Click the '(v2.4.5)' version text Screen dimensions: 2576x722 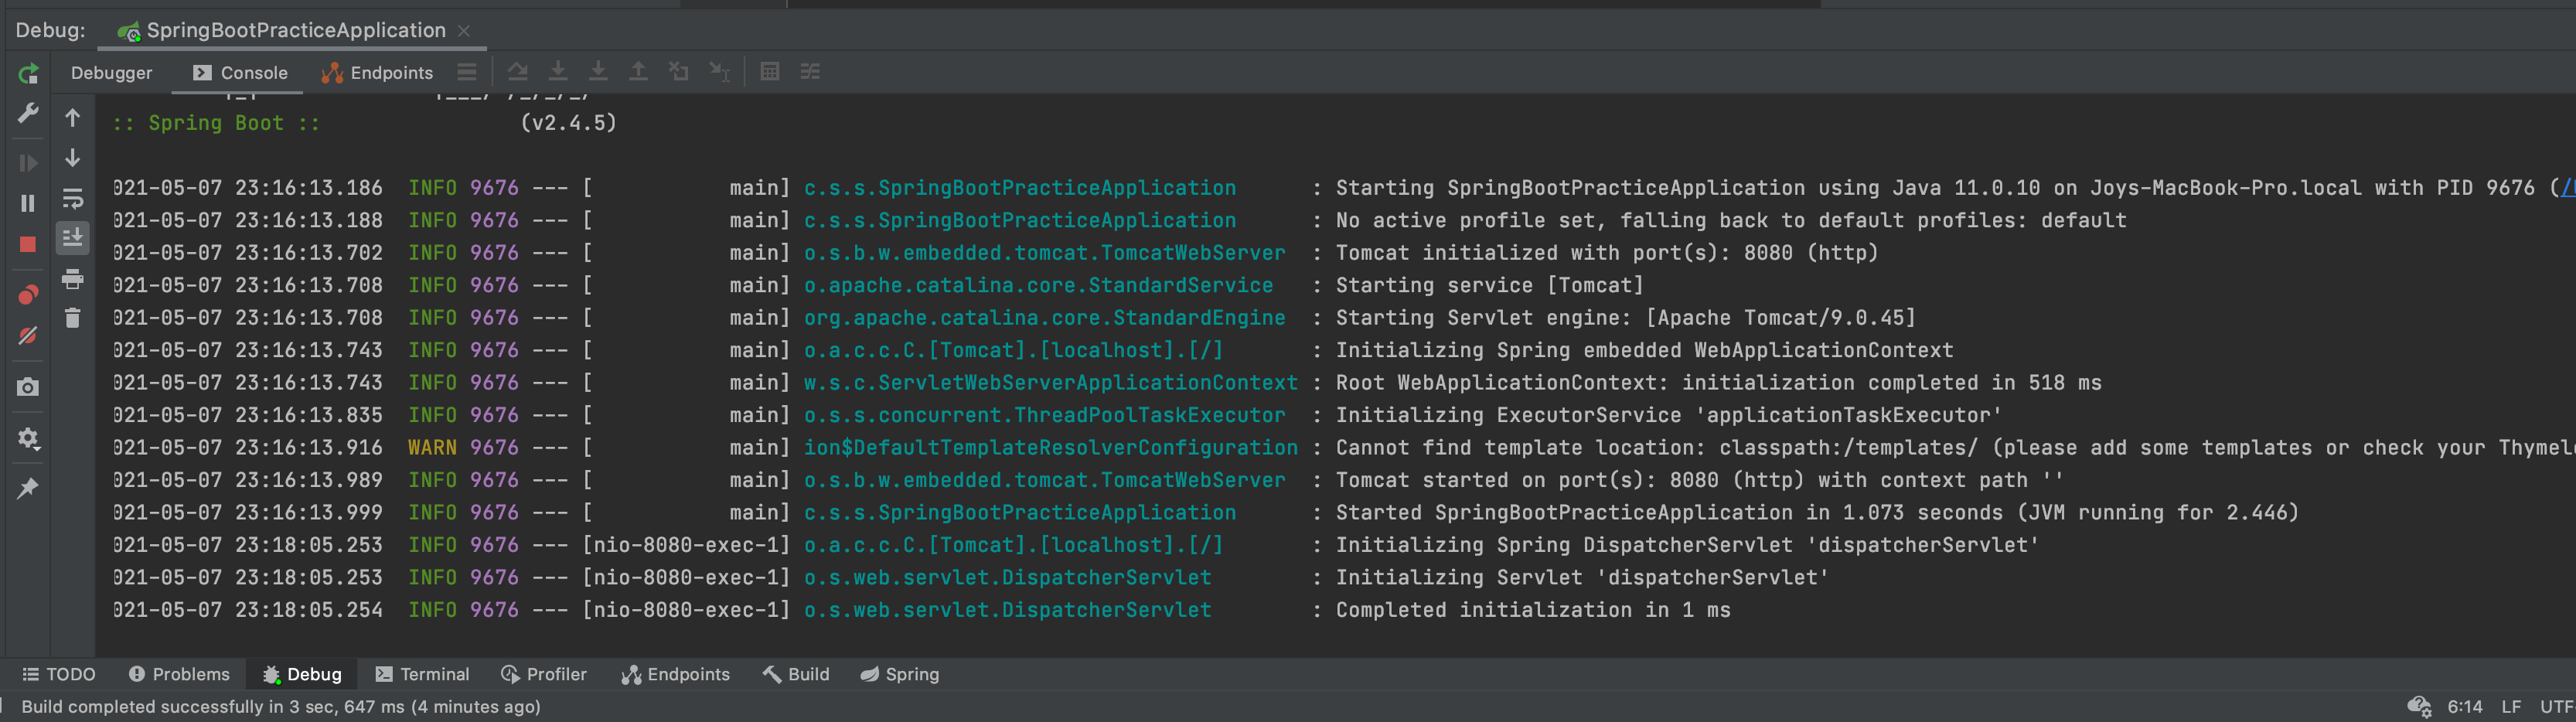[x=569, y=123]
